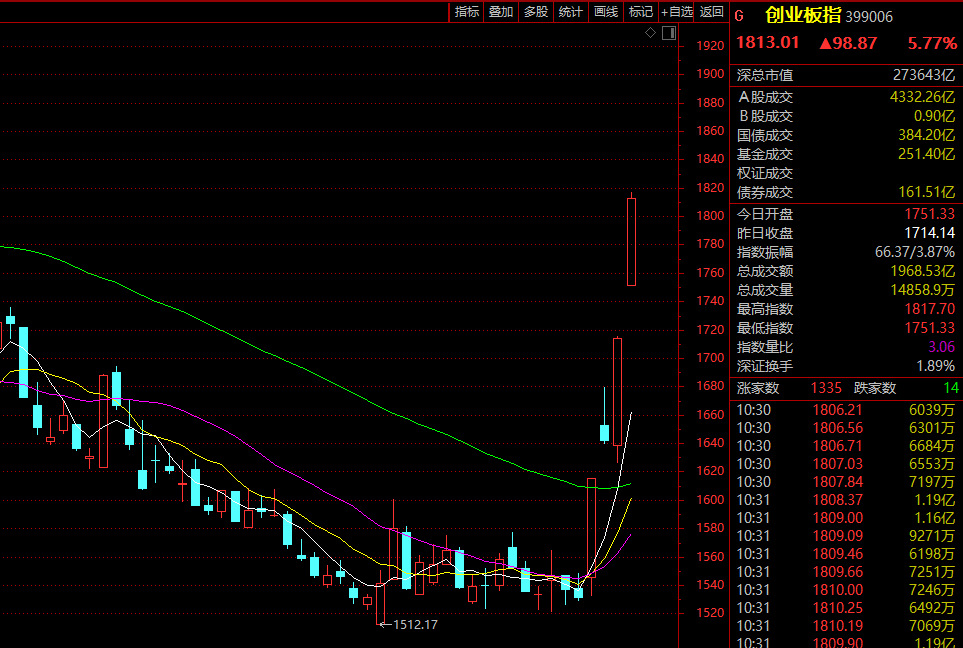Select the 1810.25 tick trade row

point(845,607)
